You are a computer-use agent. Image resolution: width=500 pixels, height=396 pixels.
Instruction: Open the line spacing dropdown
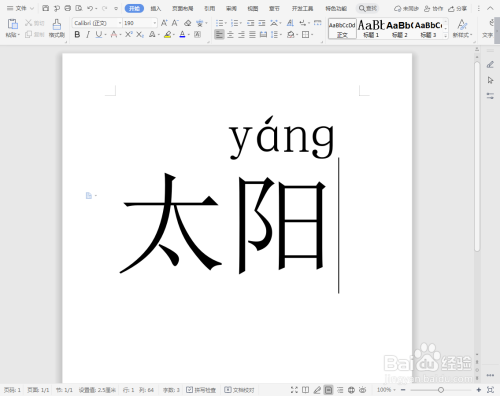(x=281, y=34)
